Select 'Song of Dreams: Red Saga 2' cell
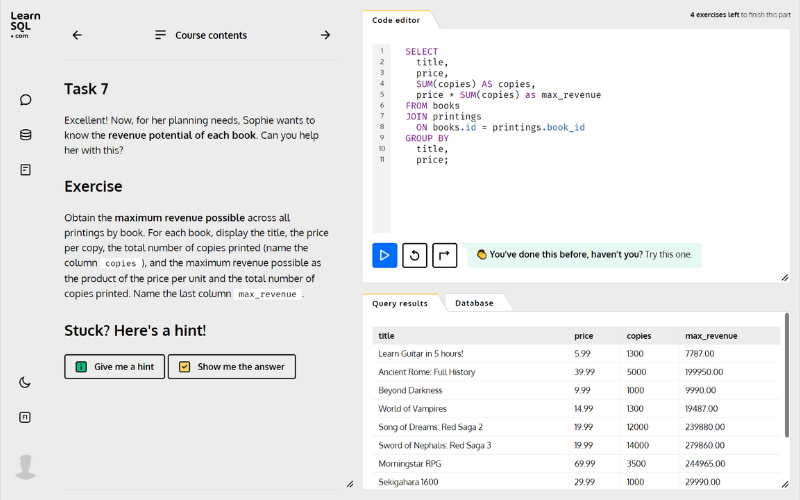800x500 pixels. 430,427
